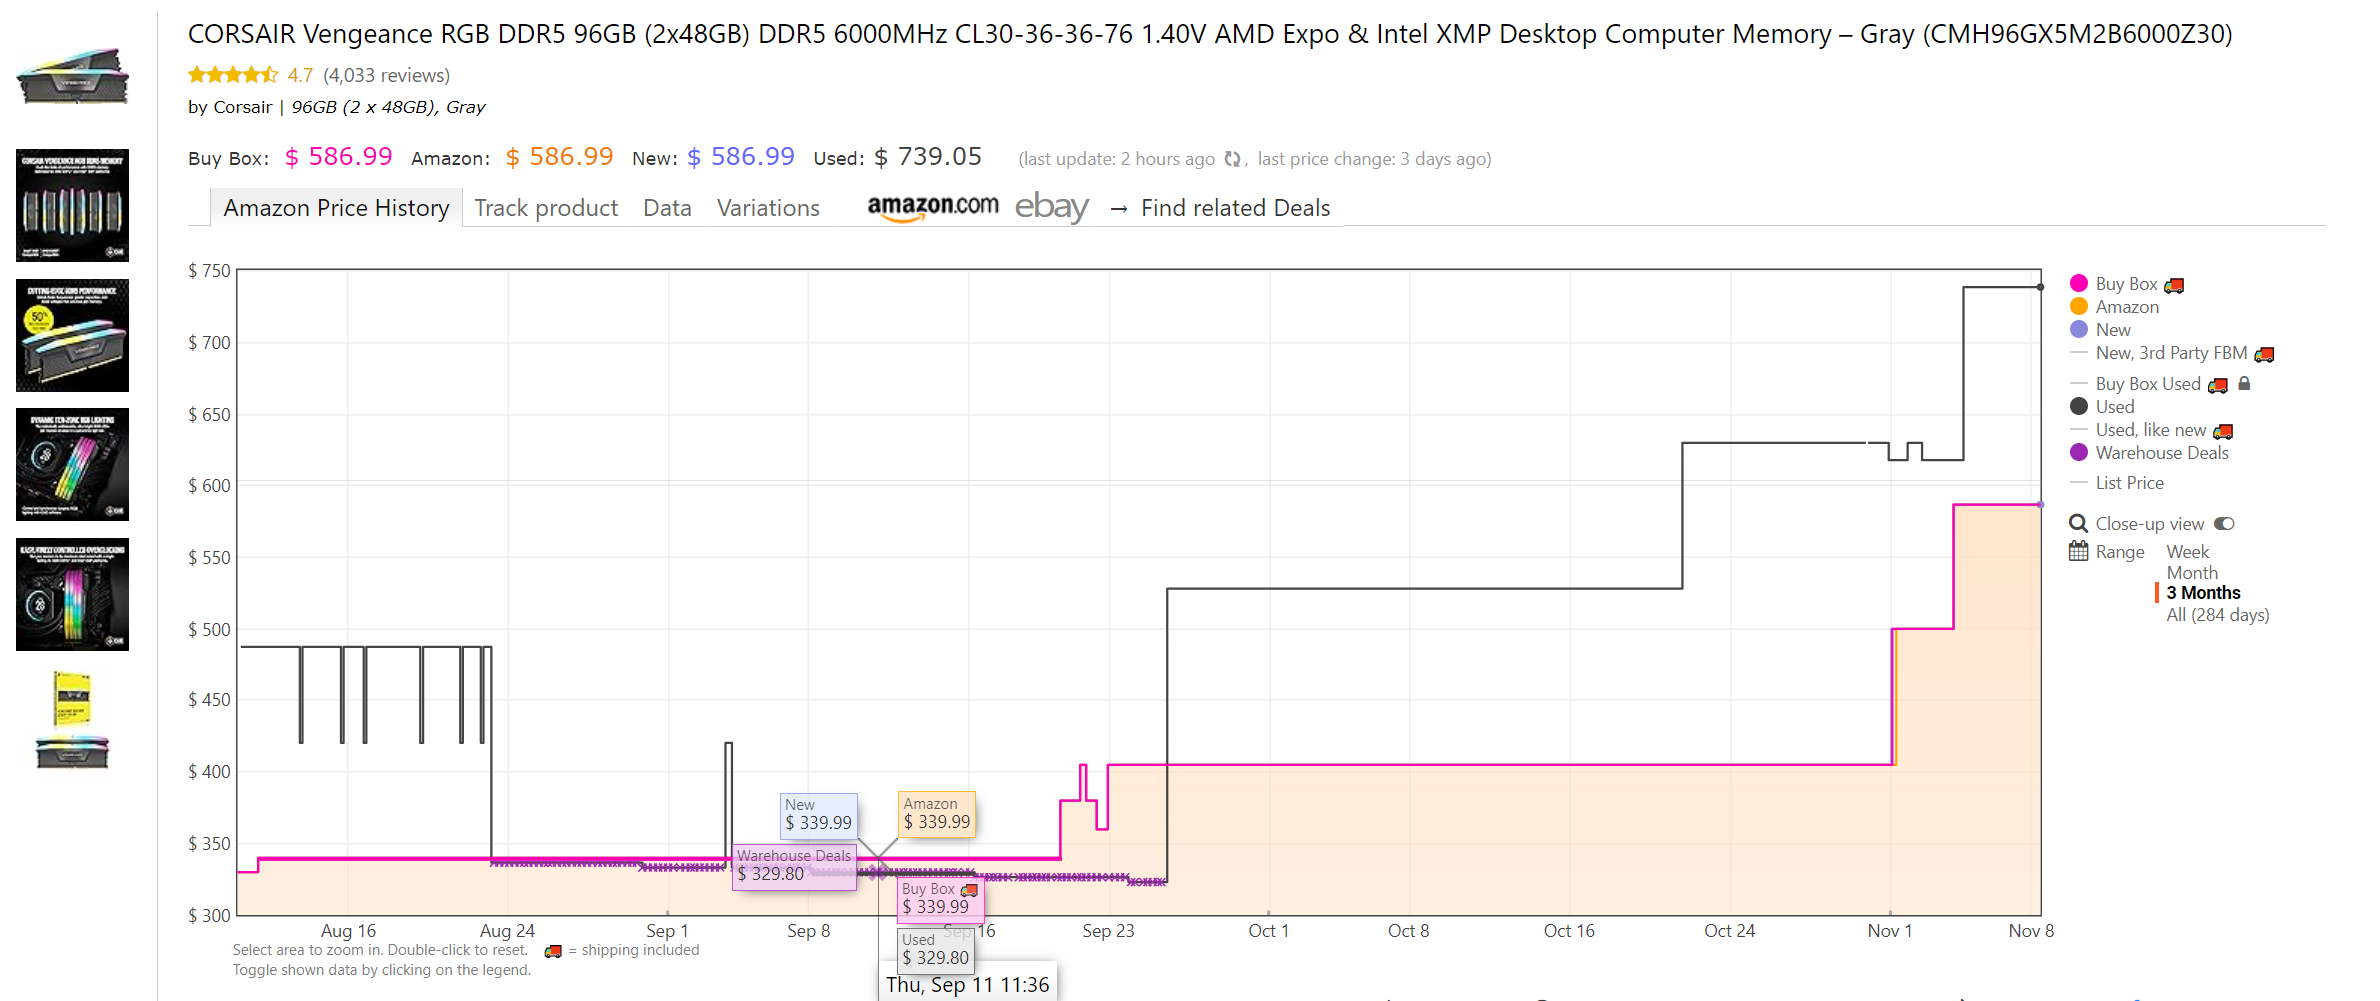Open the Track product tab
Screen dimensions: 2380x1001
point(546,208)
